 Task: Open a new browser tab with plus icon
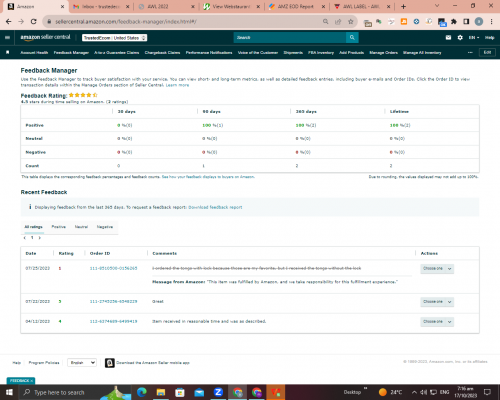point(403,6)
